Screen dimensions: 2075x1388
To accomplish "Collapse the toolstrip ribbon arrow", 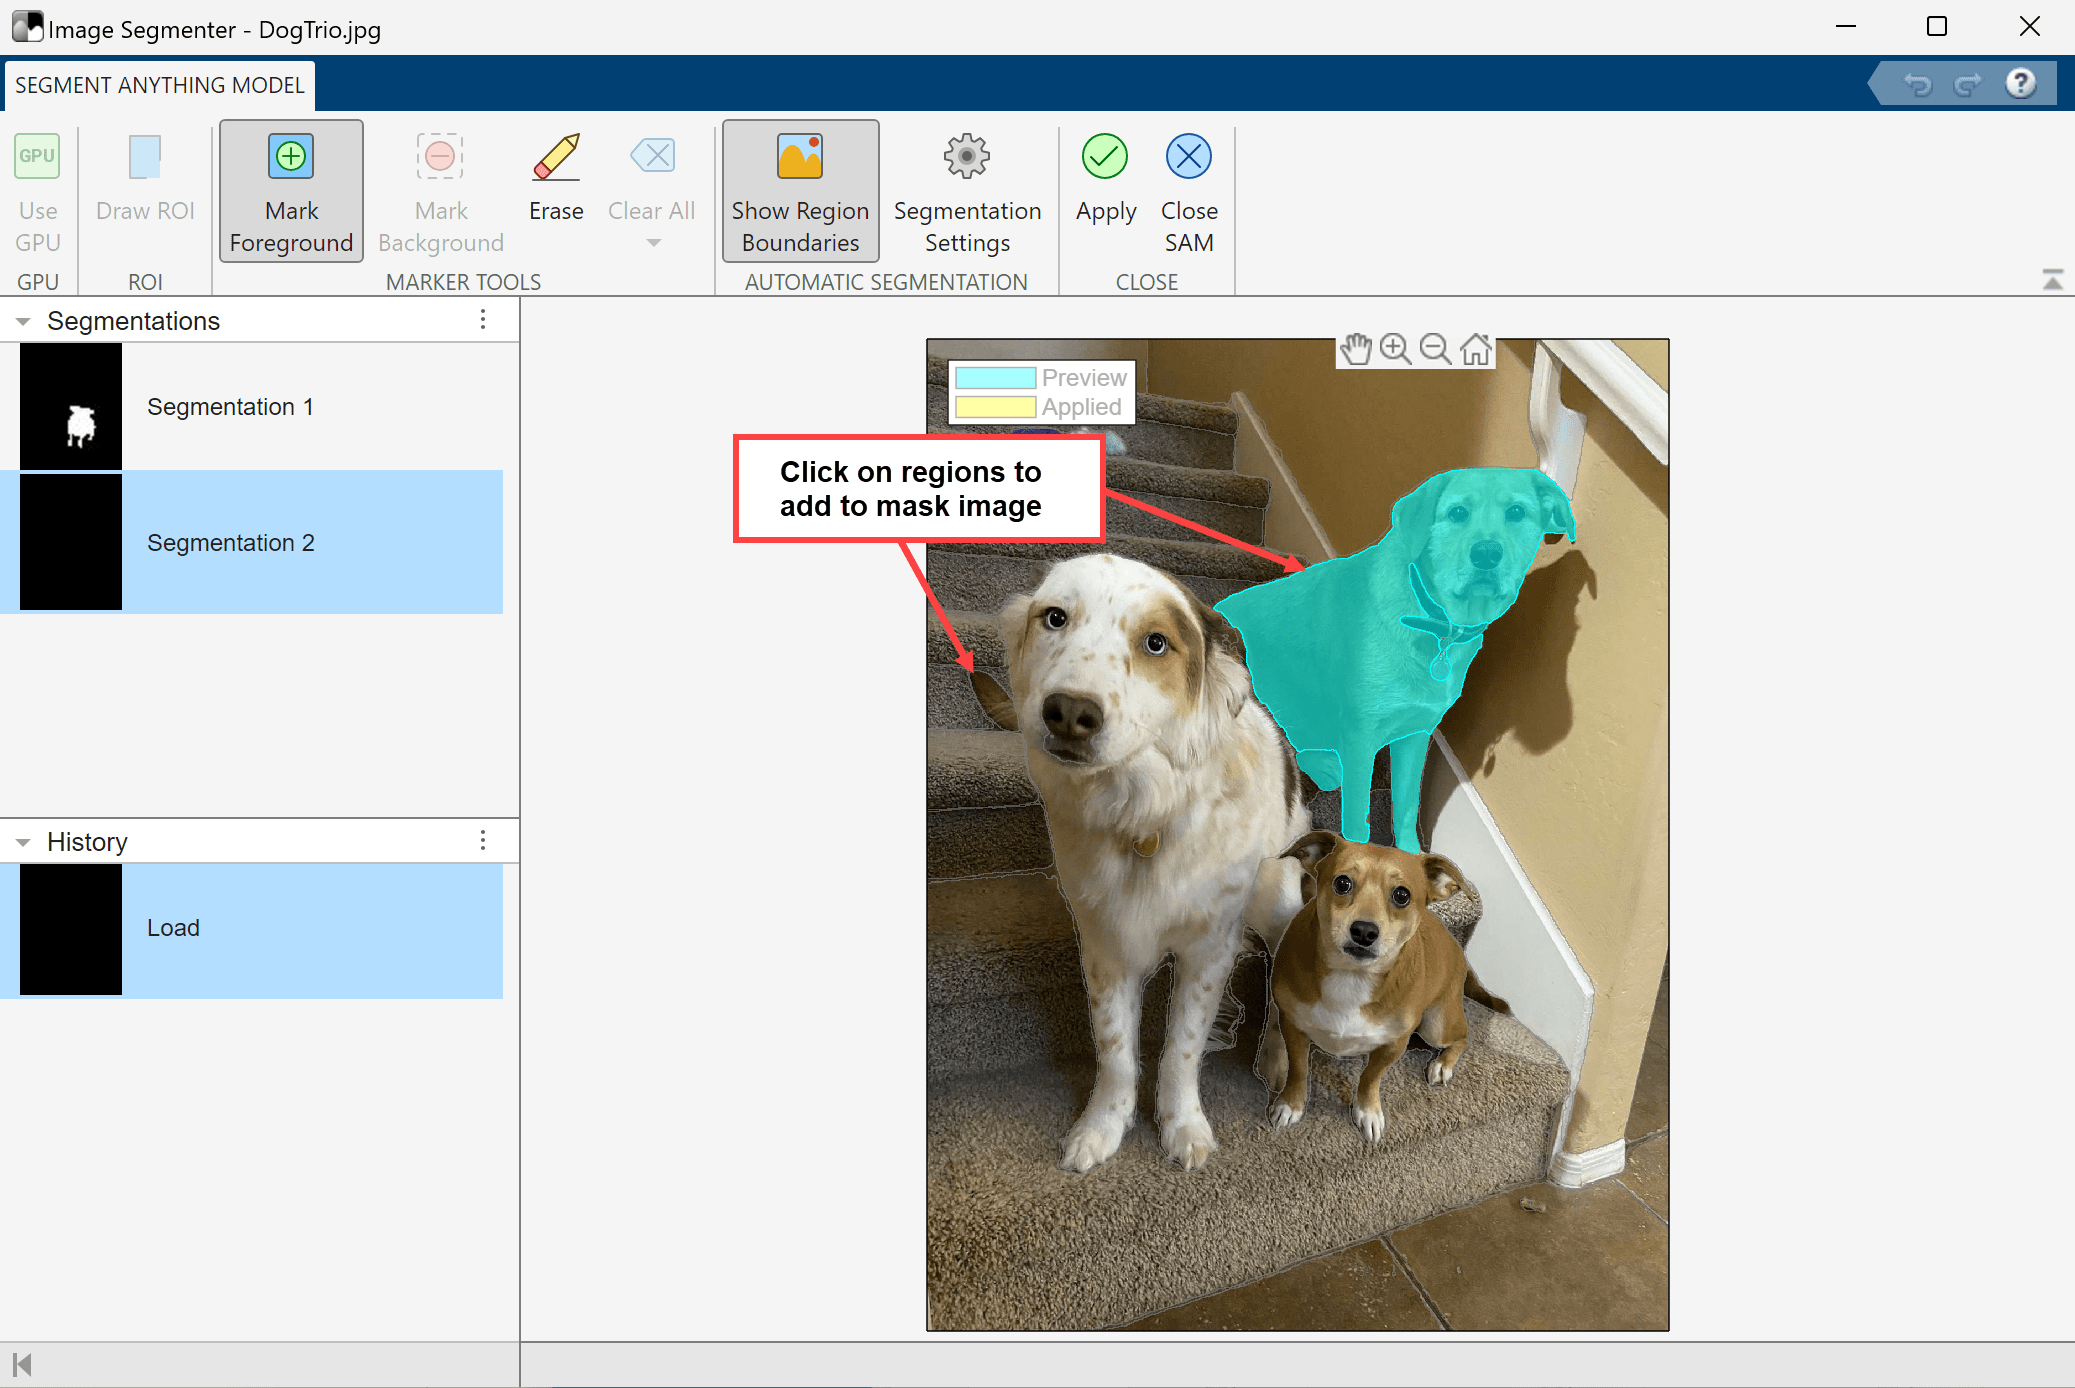I will click(x=2052, y=280).
